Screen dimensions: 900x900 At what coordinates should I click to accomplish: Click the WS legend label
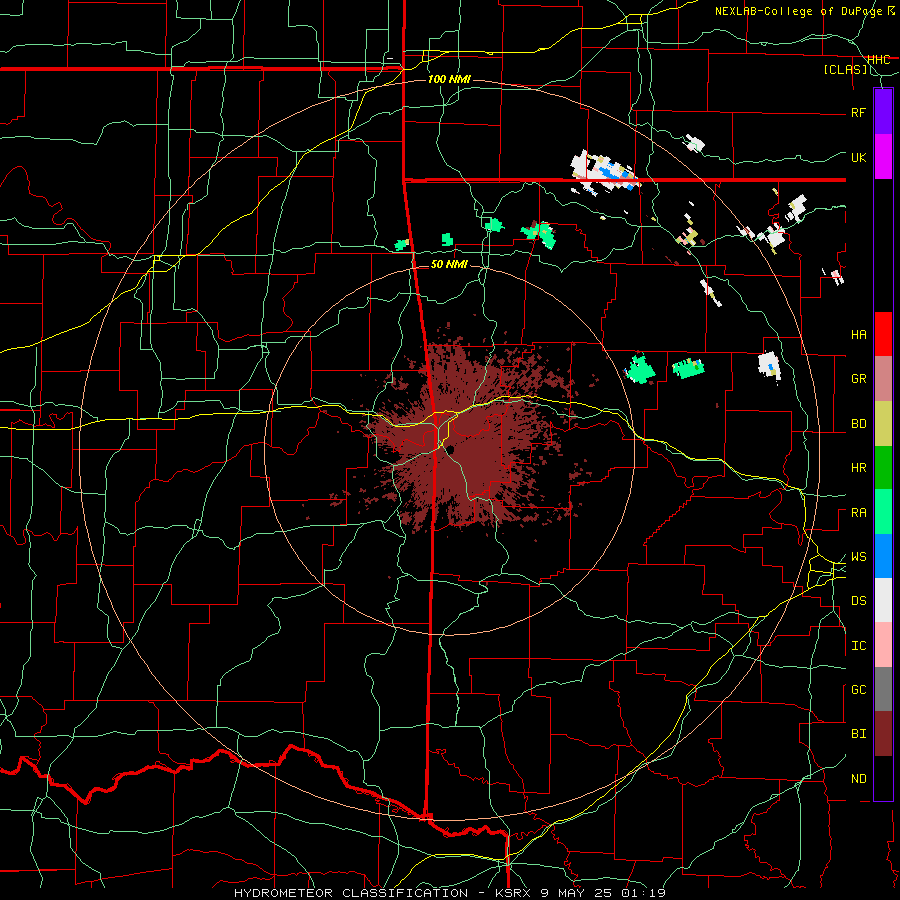click(859, 557)
